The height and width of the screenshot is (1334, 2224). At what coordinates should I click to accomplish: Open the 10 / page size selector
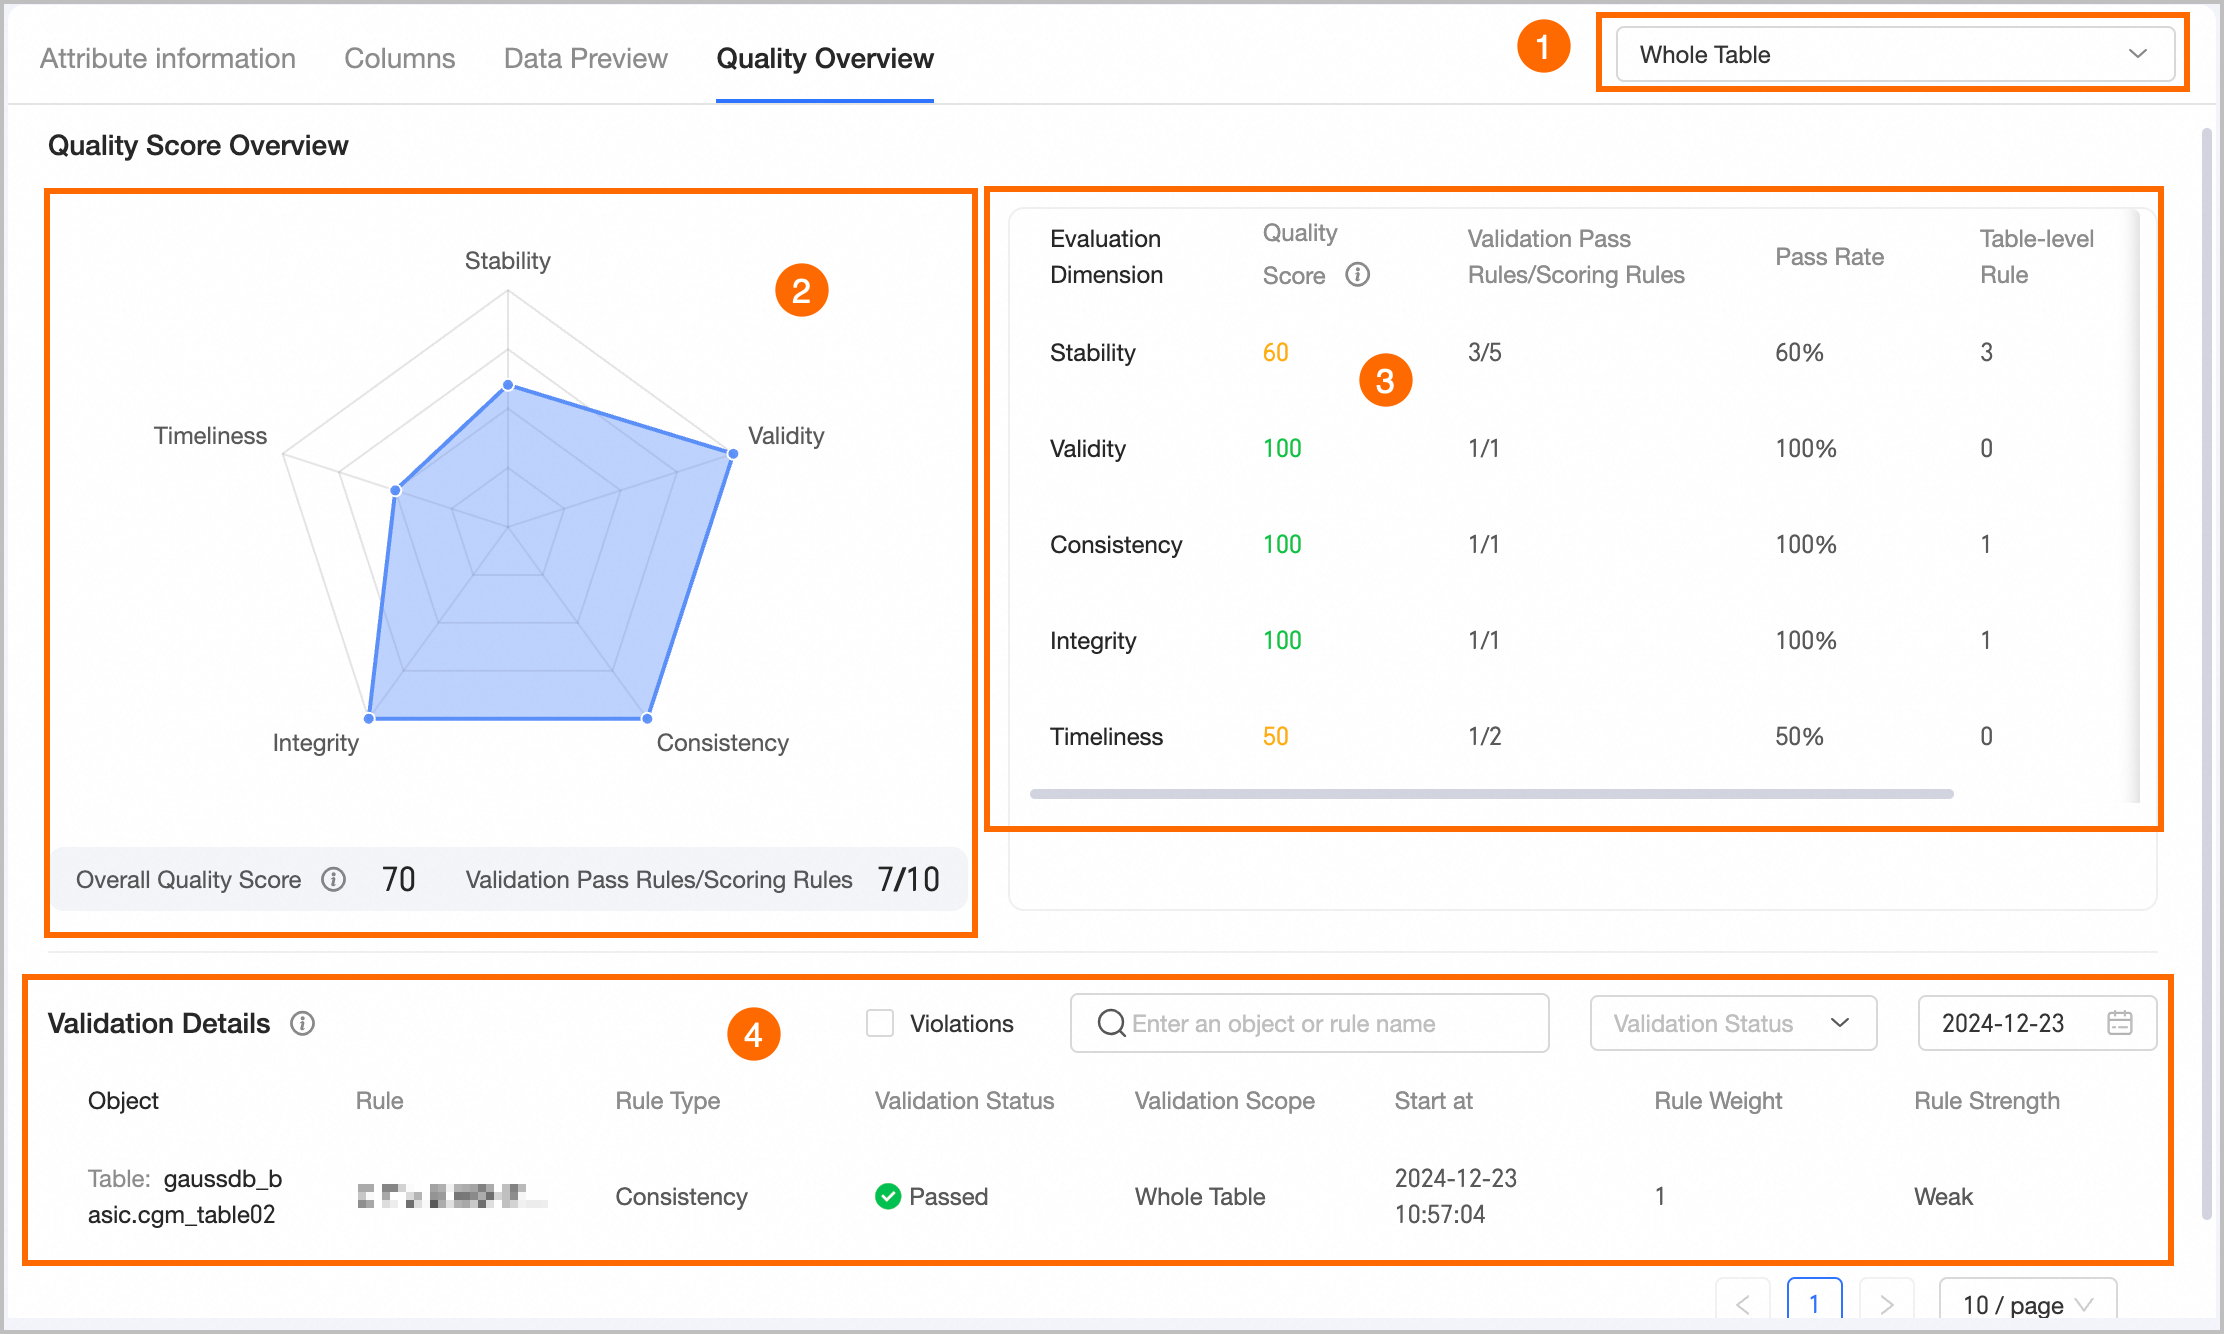[x=2027, y=1304]
